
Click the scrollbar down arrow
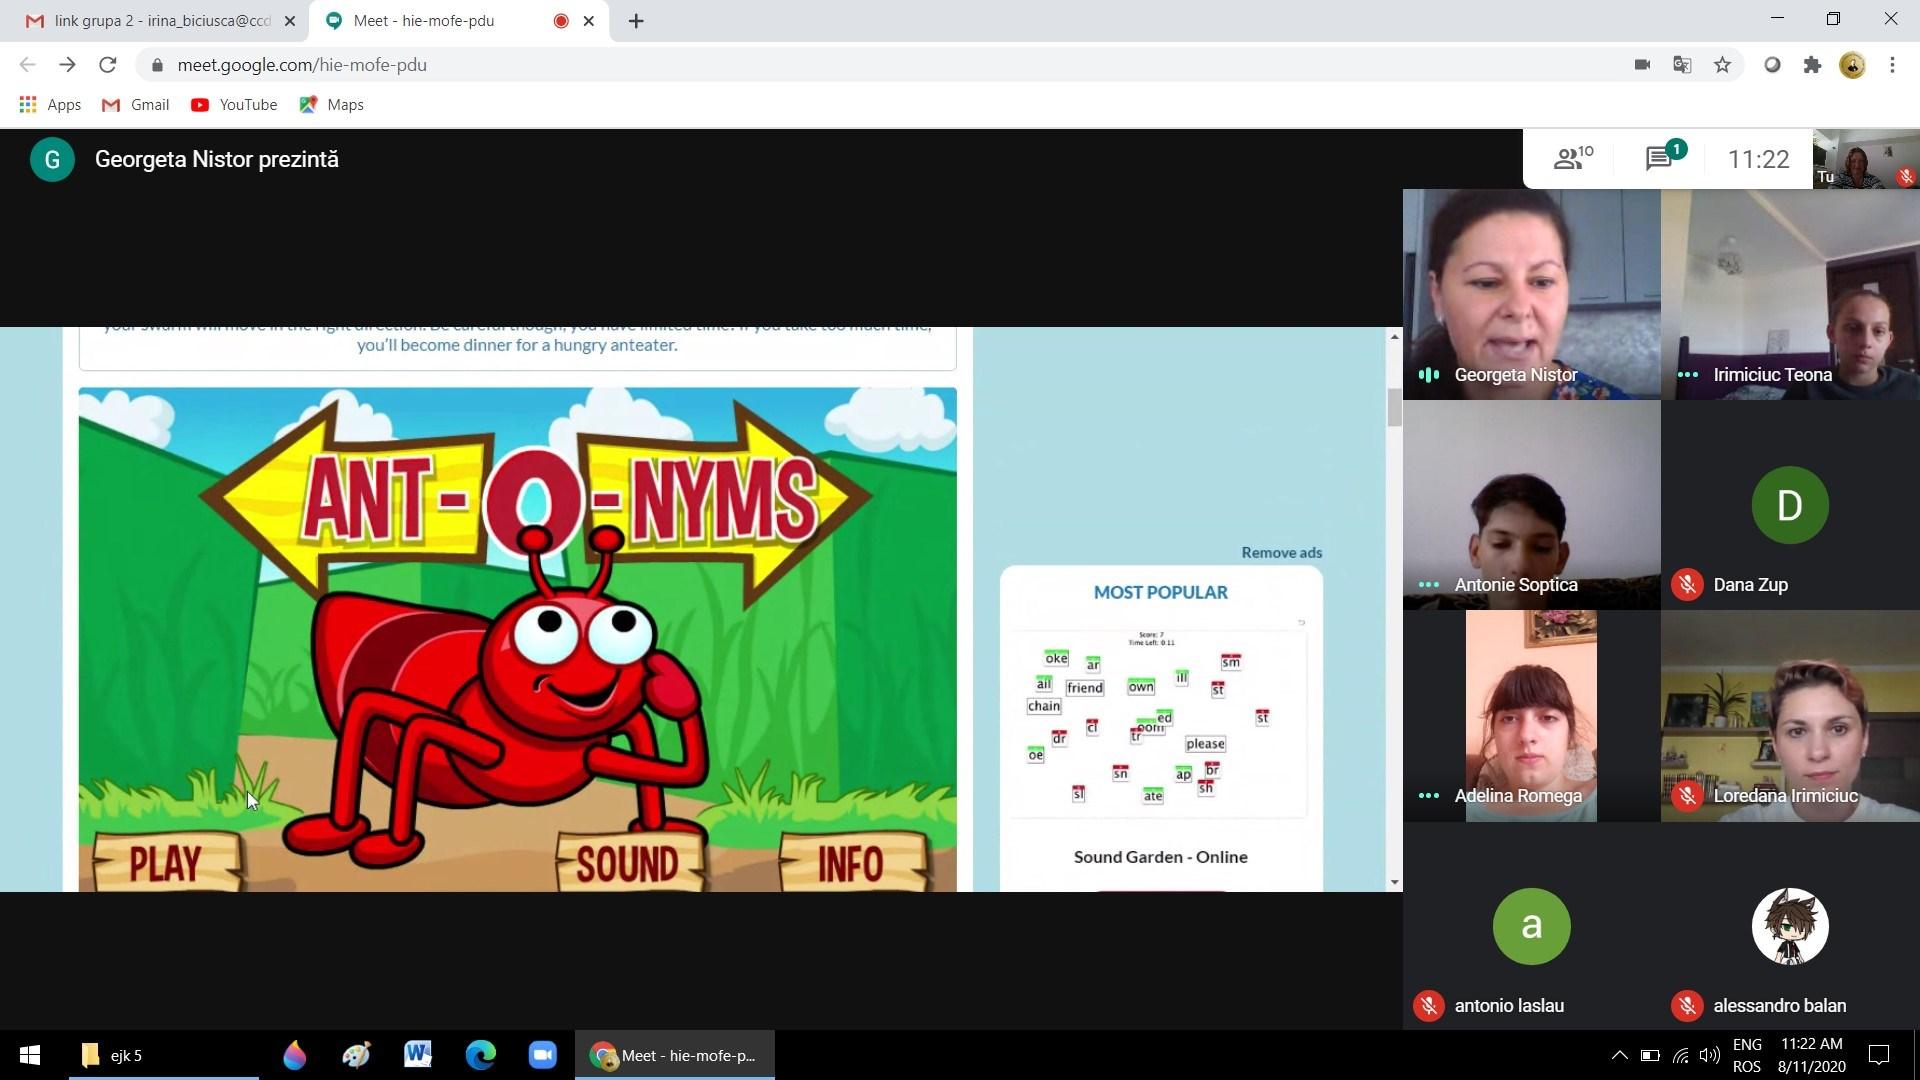tap(1394, 882)
